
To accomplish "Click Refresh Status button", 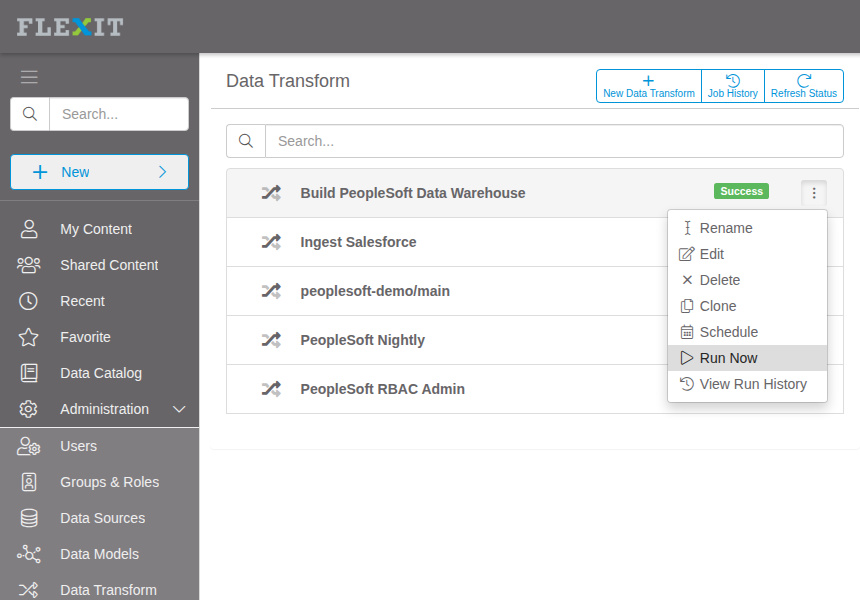I will [x=804, y=86].
